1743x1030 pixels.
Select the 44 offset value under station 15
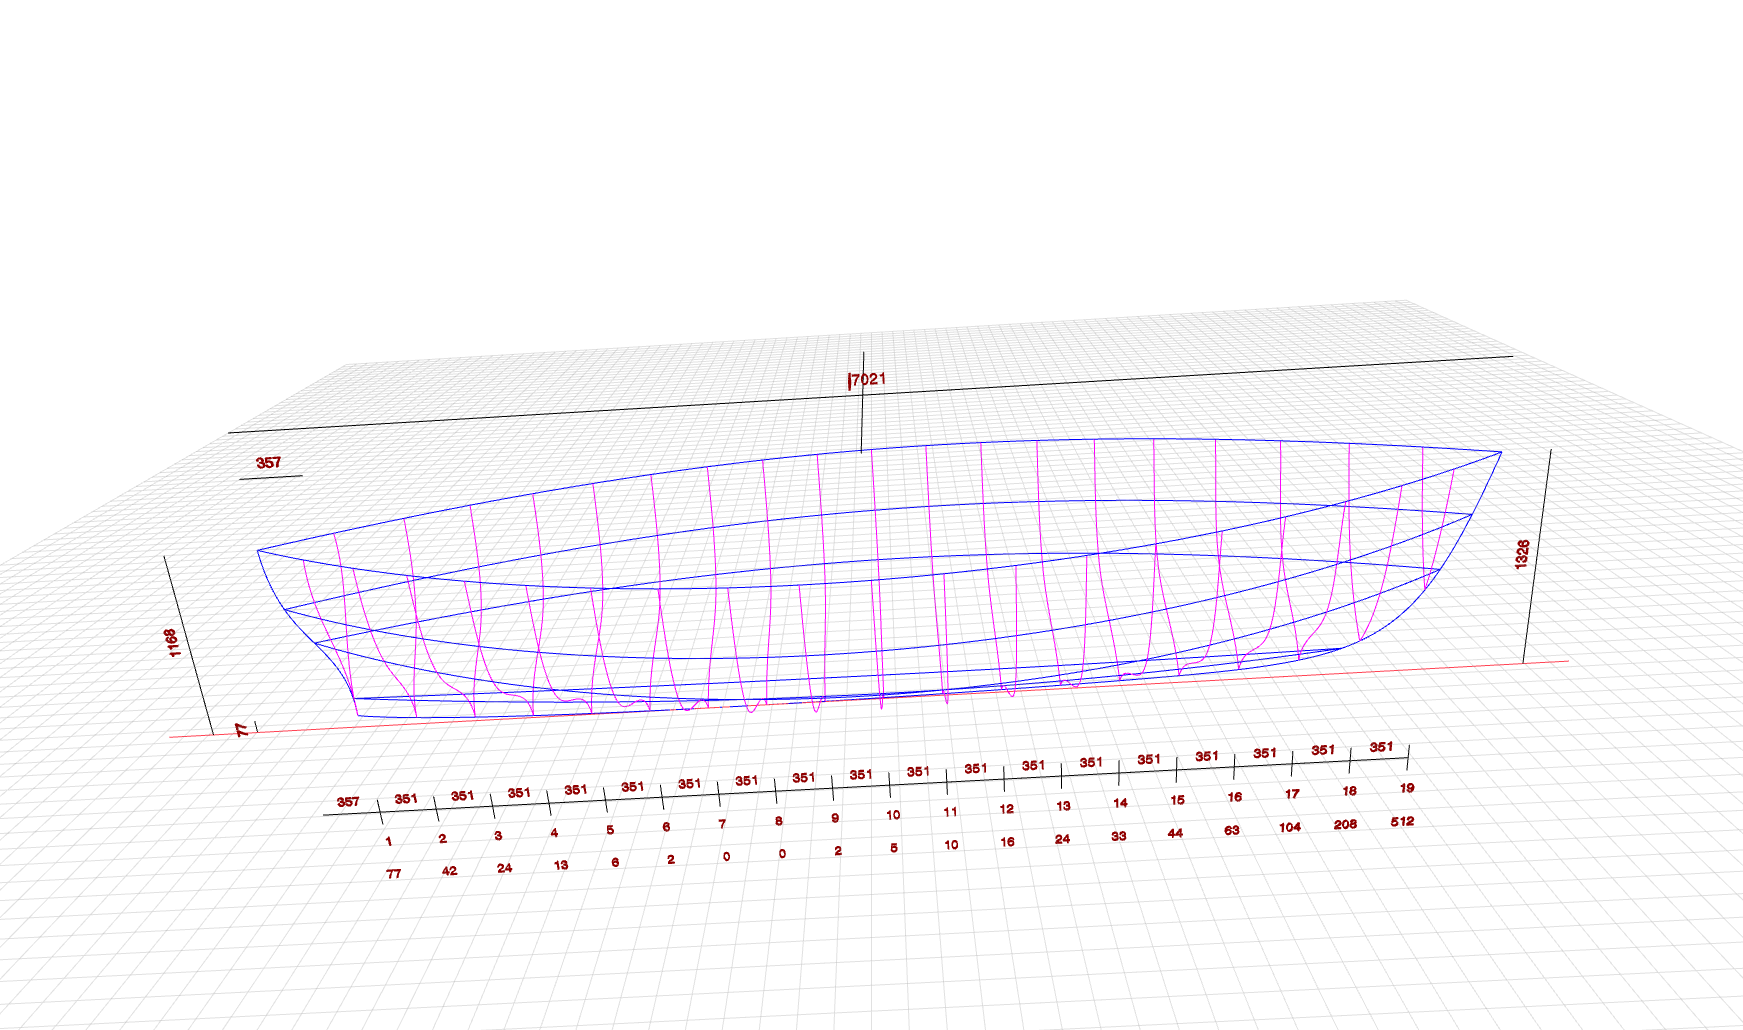click(1175, 833)
